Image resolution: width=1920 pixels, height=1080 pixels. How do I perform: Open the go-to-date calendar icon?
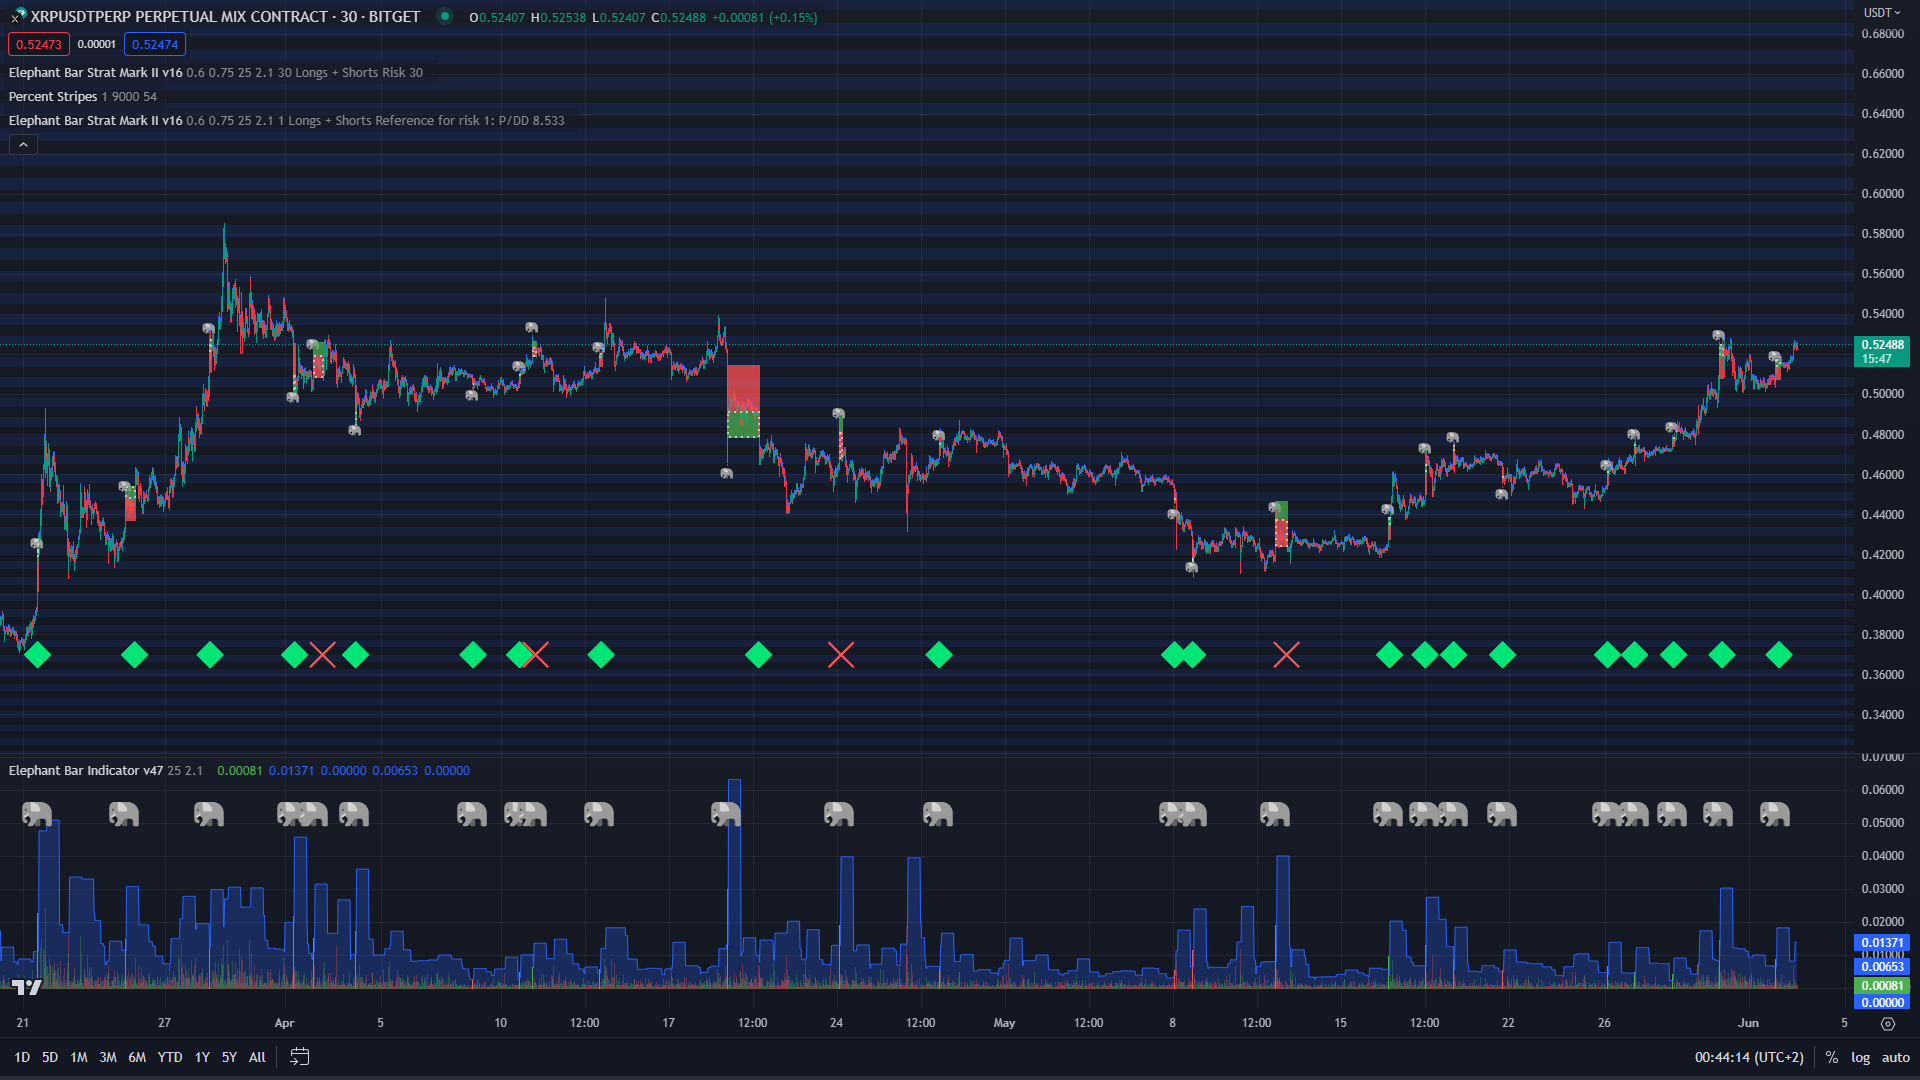(x=299, y=1057)
